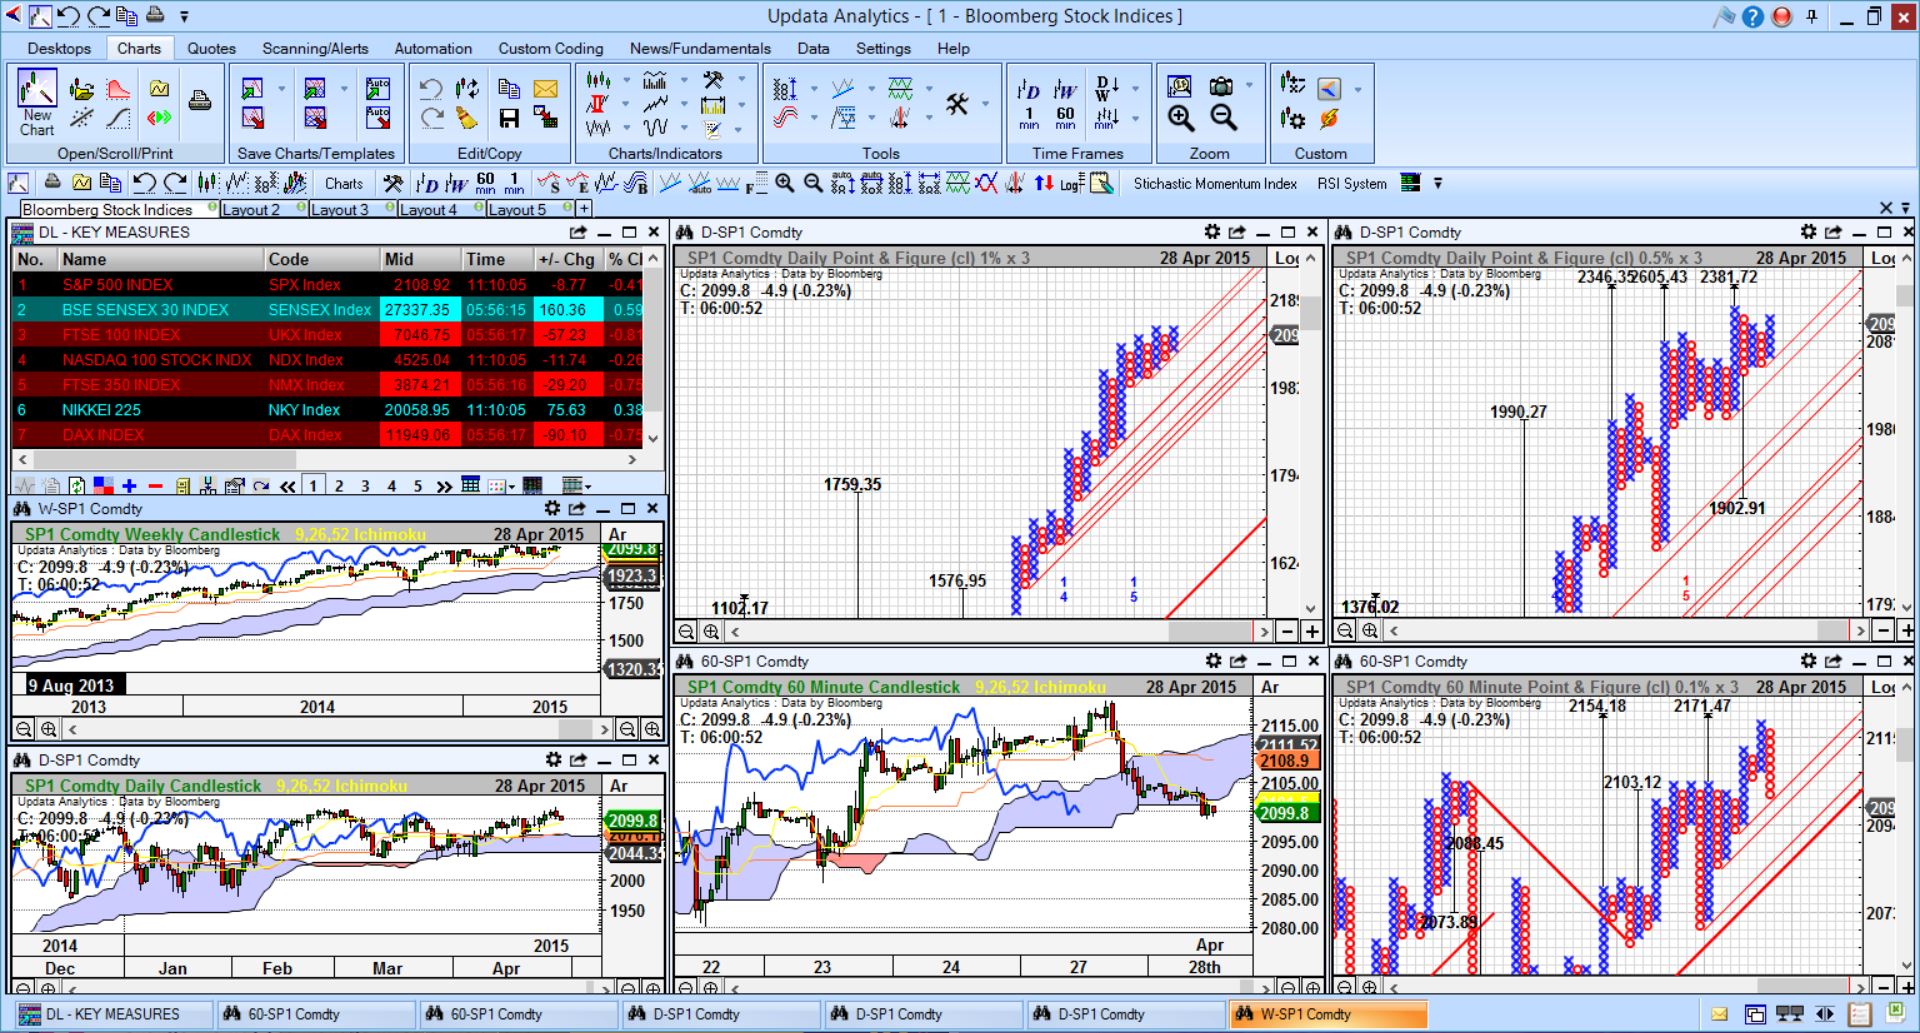Click the undo arrow in the Edit/Copy group
This screenshot has width=1920, height=1033.
(x=431, y=89)
